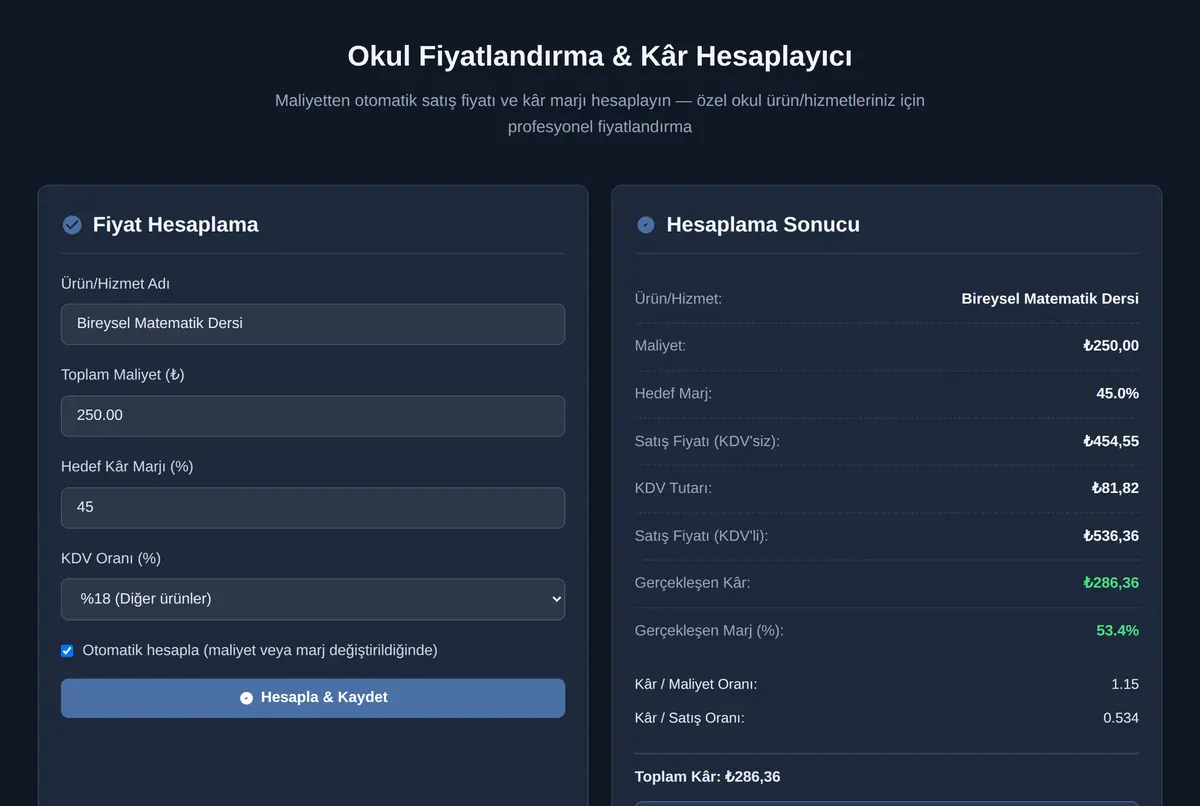Click the KDV Oranı (%) label
This screenshot has height=806, width=1200.
(x=111, y=559)
